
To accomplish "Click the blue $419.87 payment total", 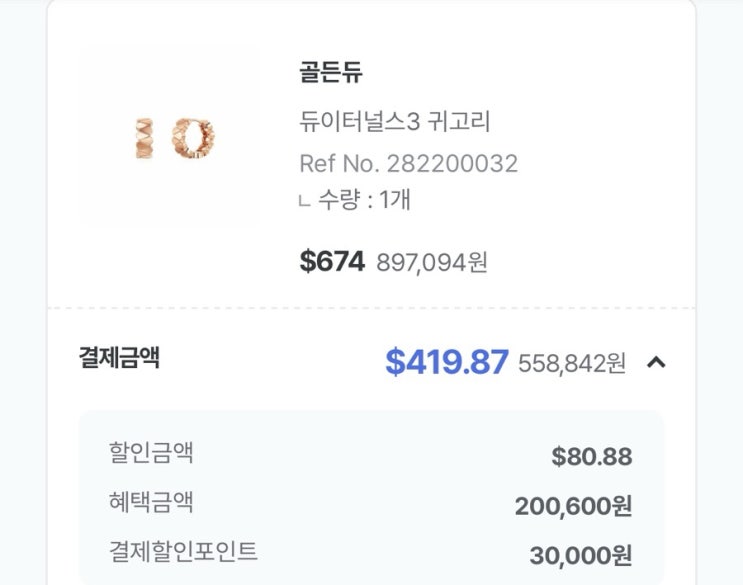I will [447, 362].
